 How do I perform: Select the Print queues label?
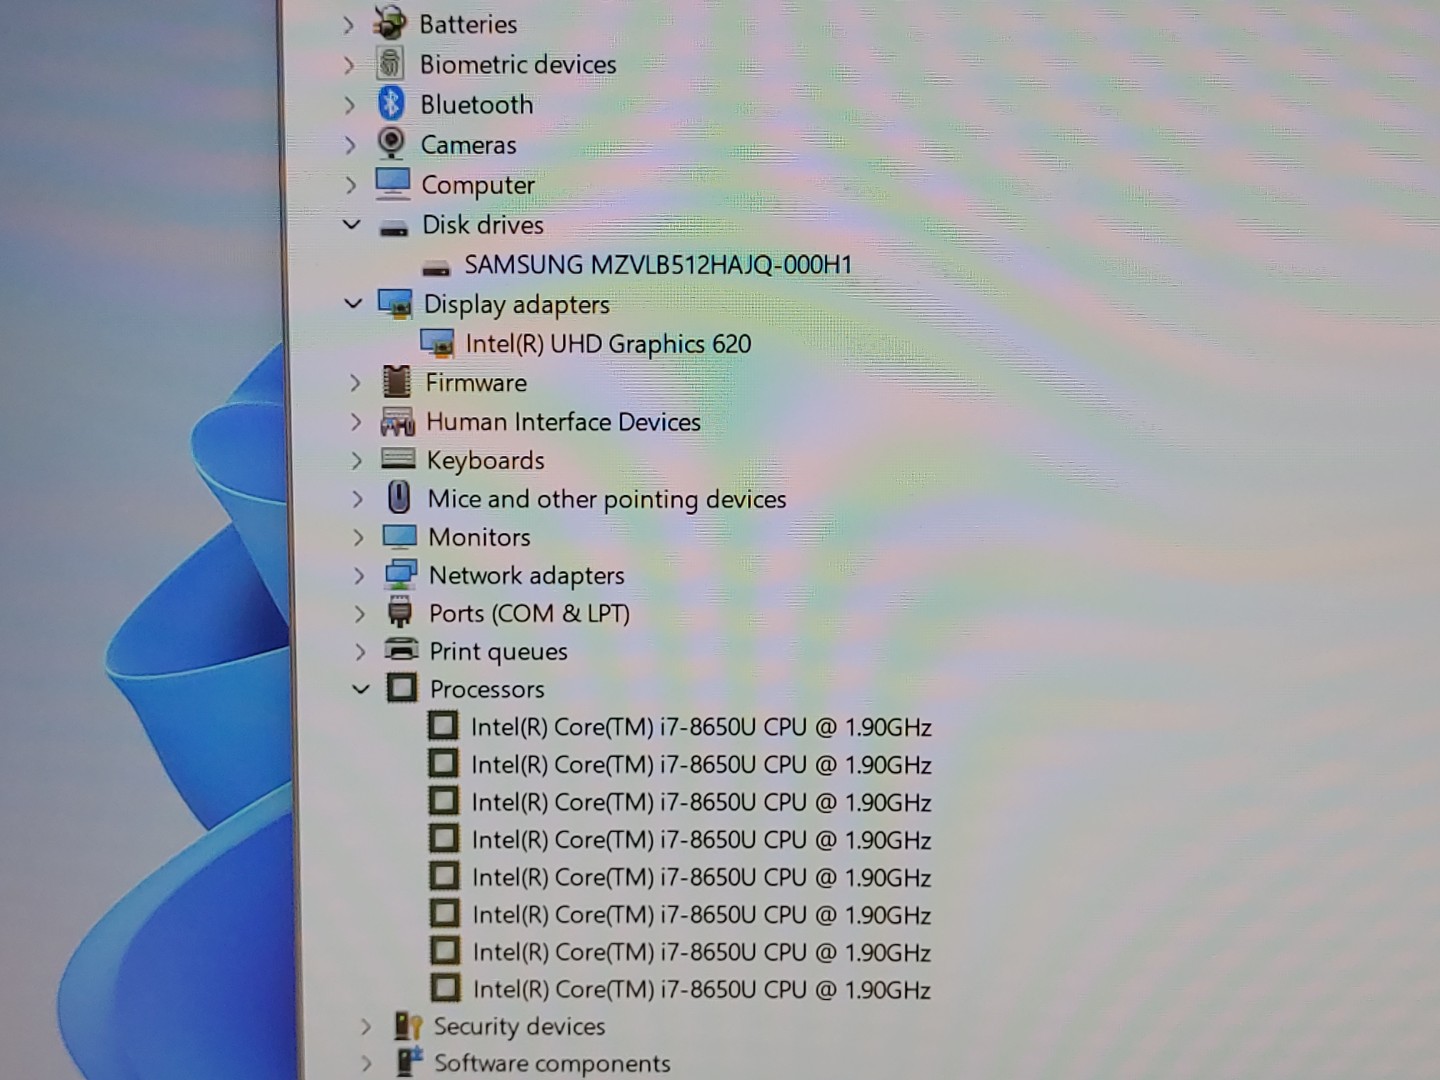[x=498, y=651]
